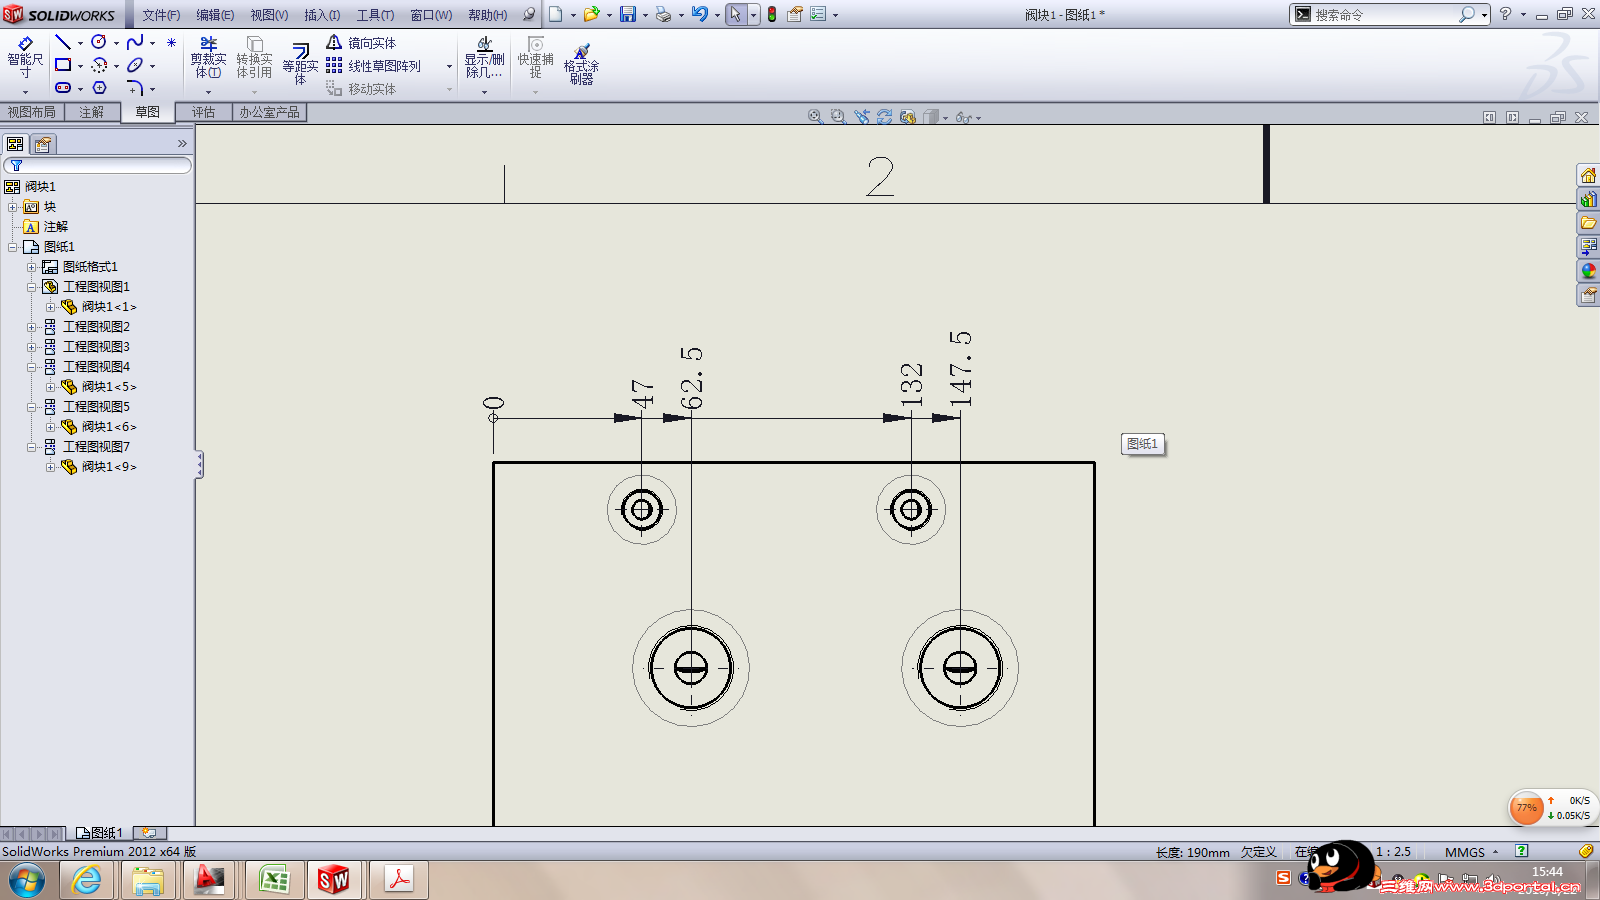
Task: Collapse the 工程图视图1 node
Action: click(31, 287)
